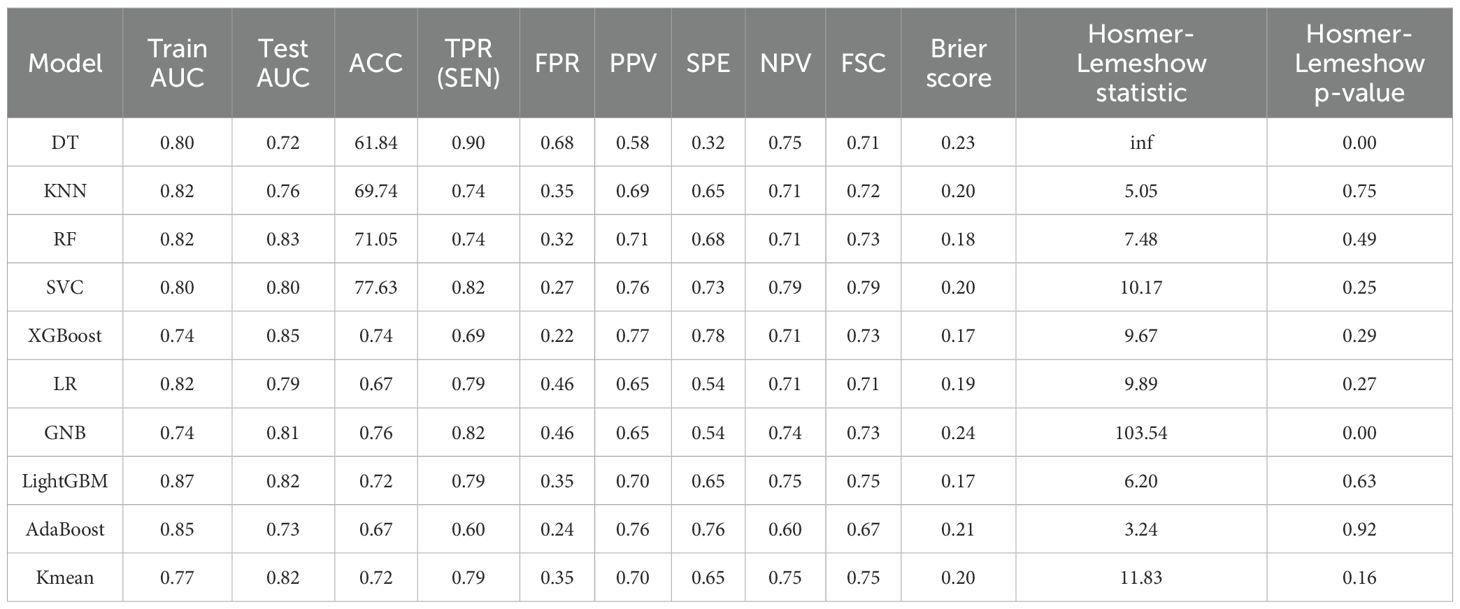Click the Hosmer-Lemeshow p-value header

click(1359, 64)
